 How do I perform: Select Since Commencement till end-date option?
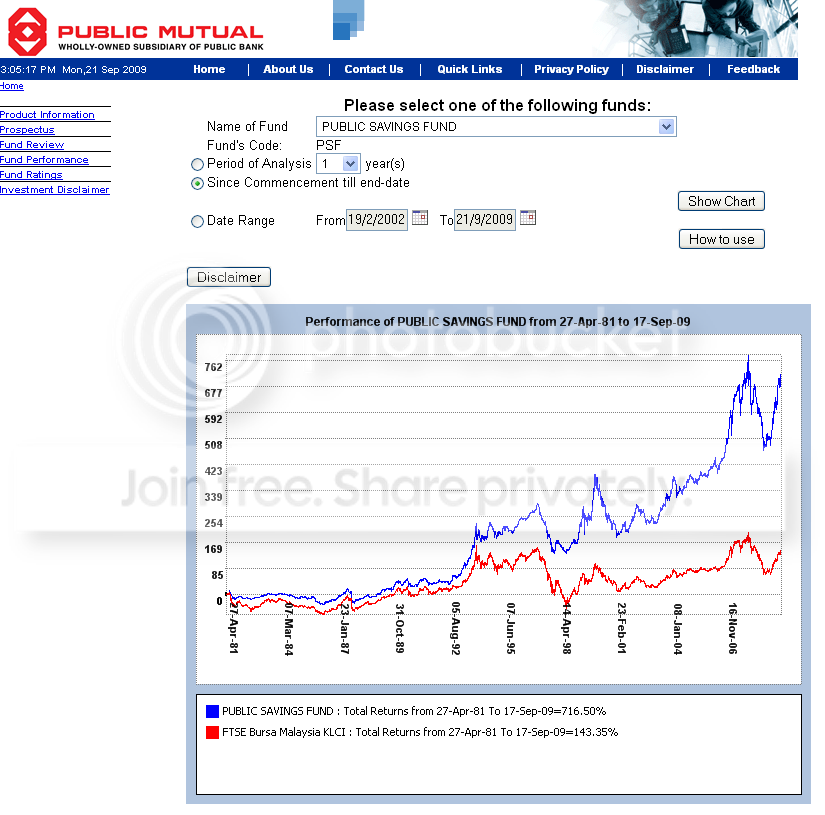tap(197, 184)
